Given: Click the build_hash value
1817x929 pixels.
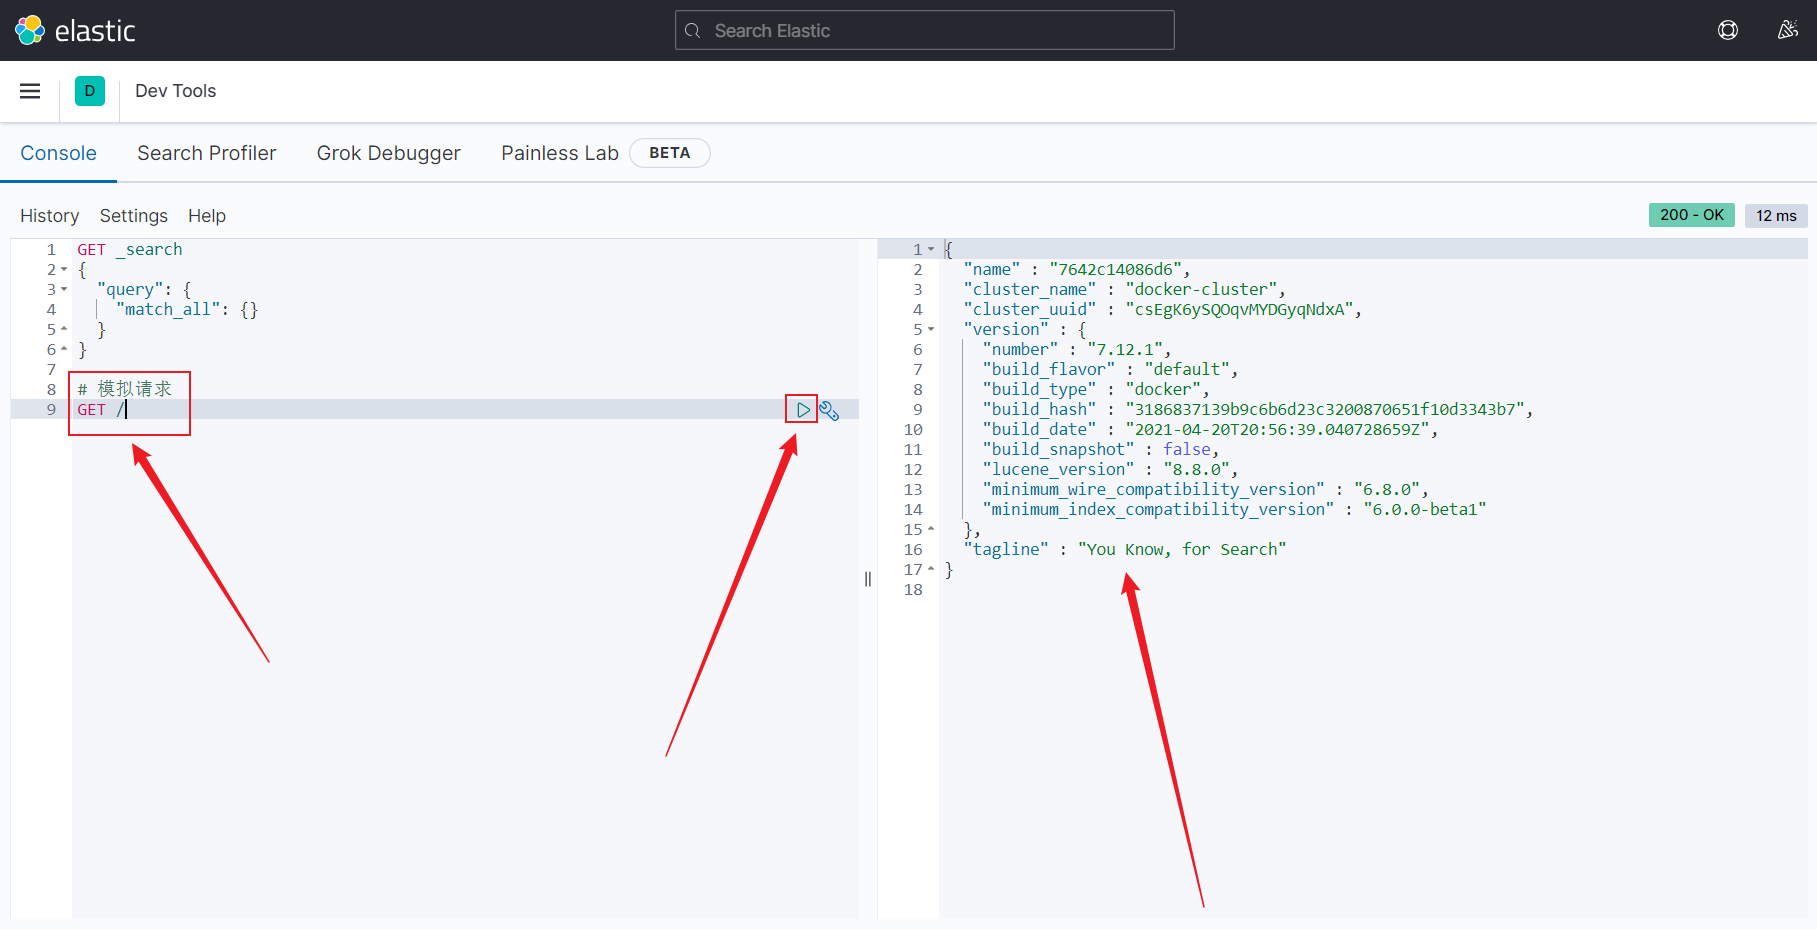Looking at the screenshot, I should tap(1325, 409).
